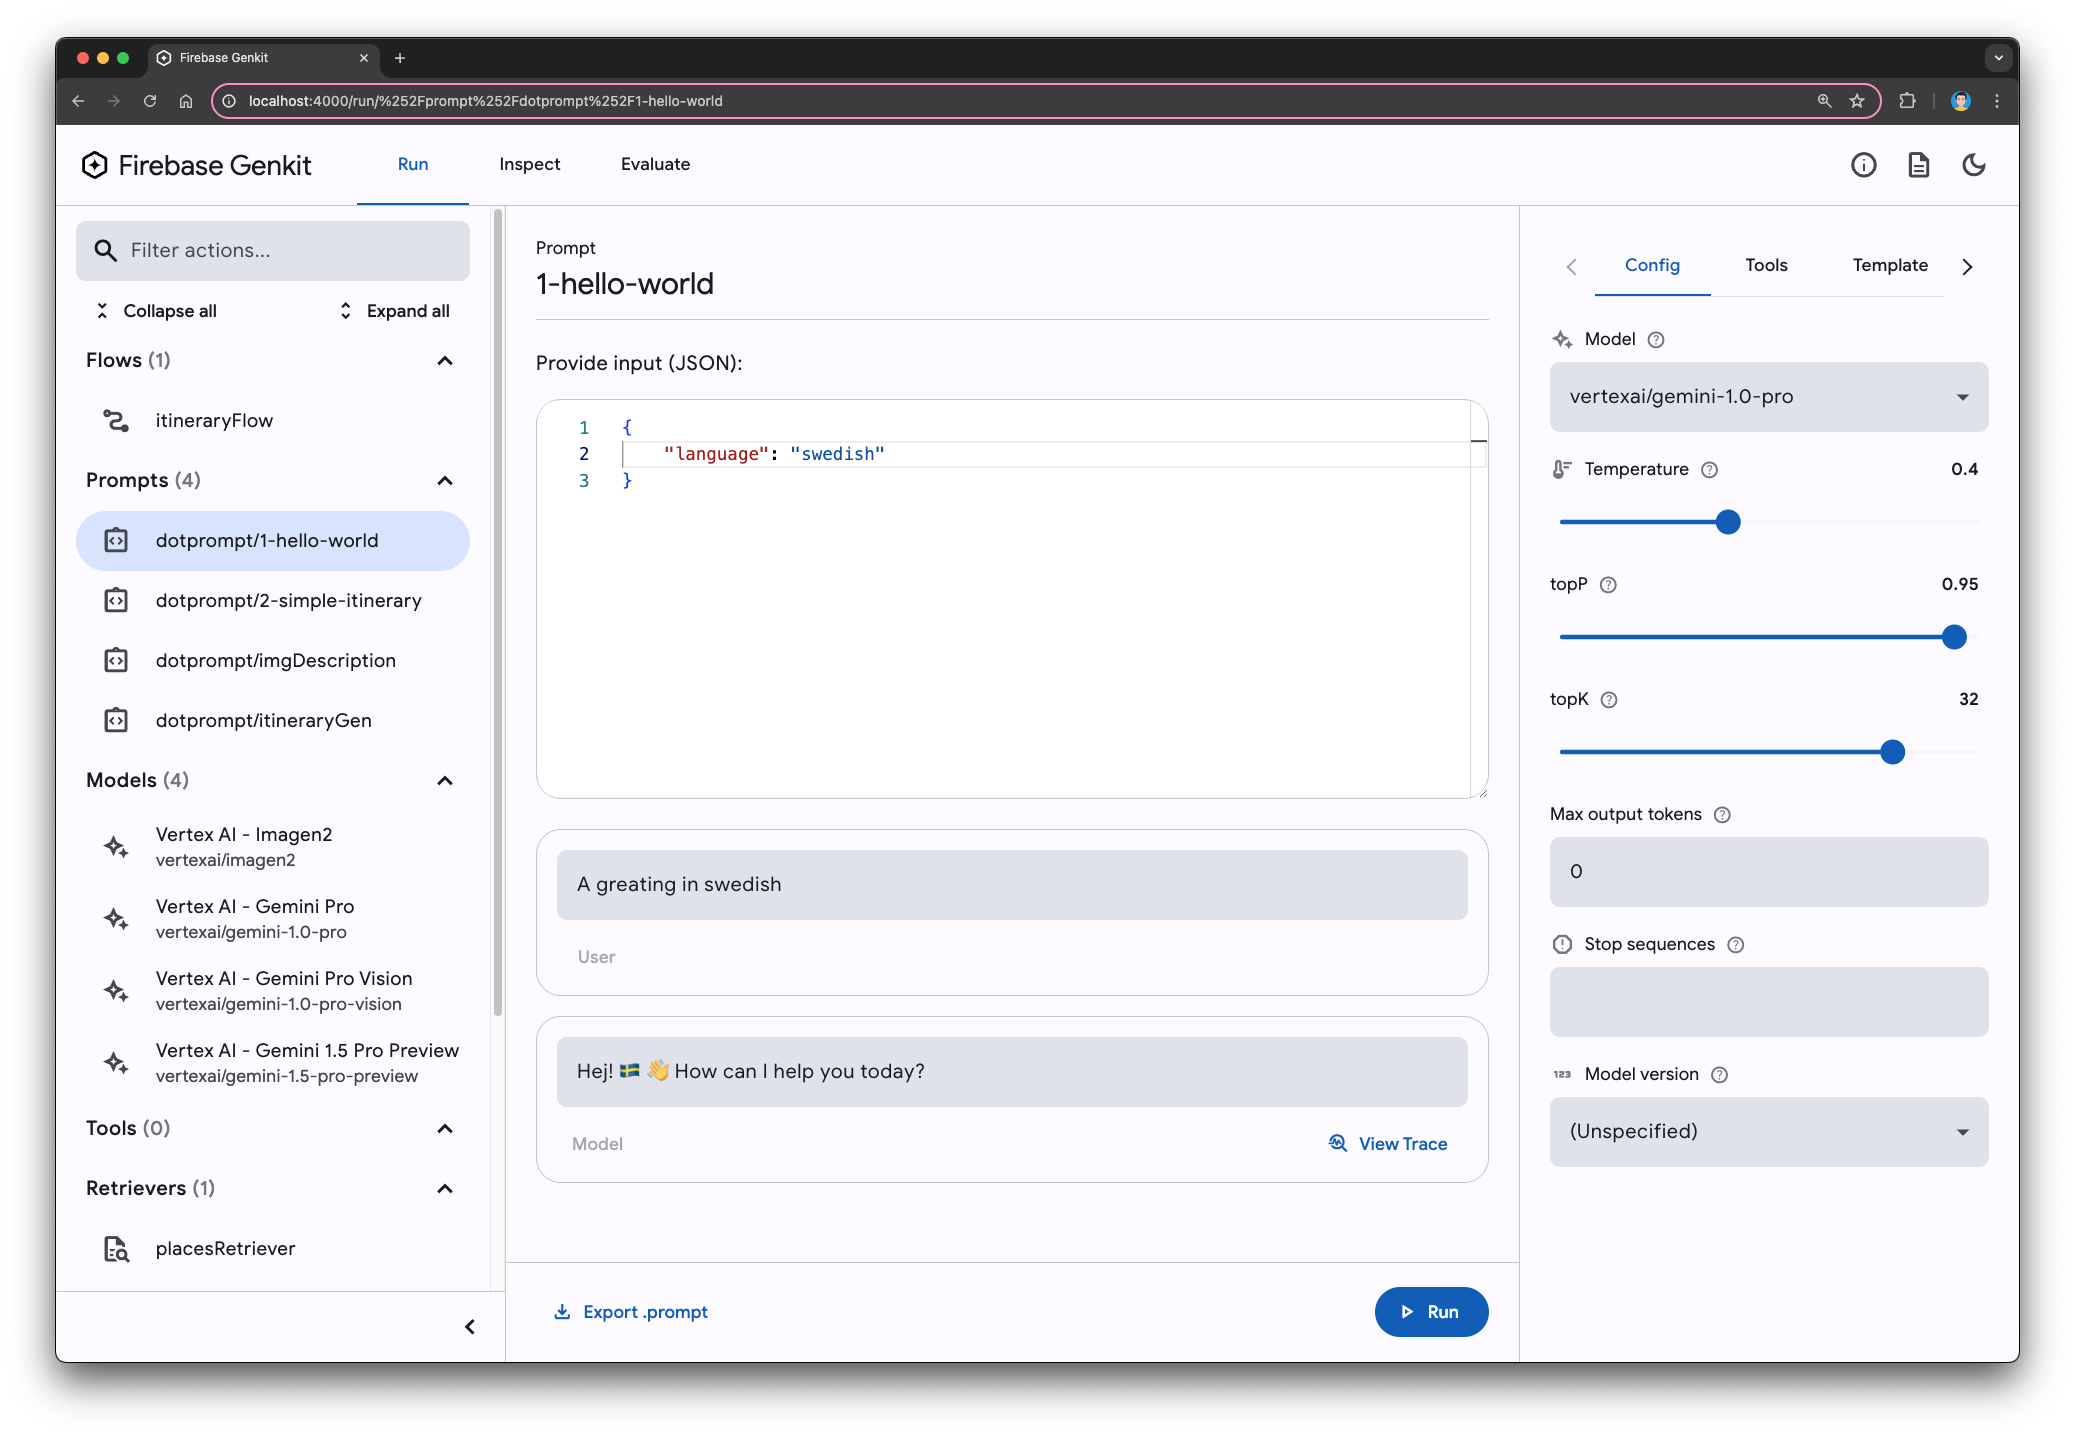Switch to the Template config tab
The width and height of the screenshot is (2075, 1436).
click(x=1891, y=265)
